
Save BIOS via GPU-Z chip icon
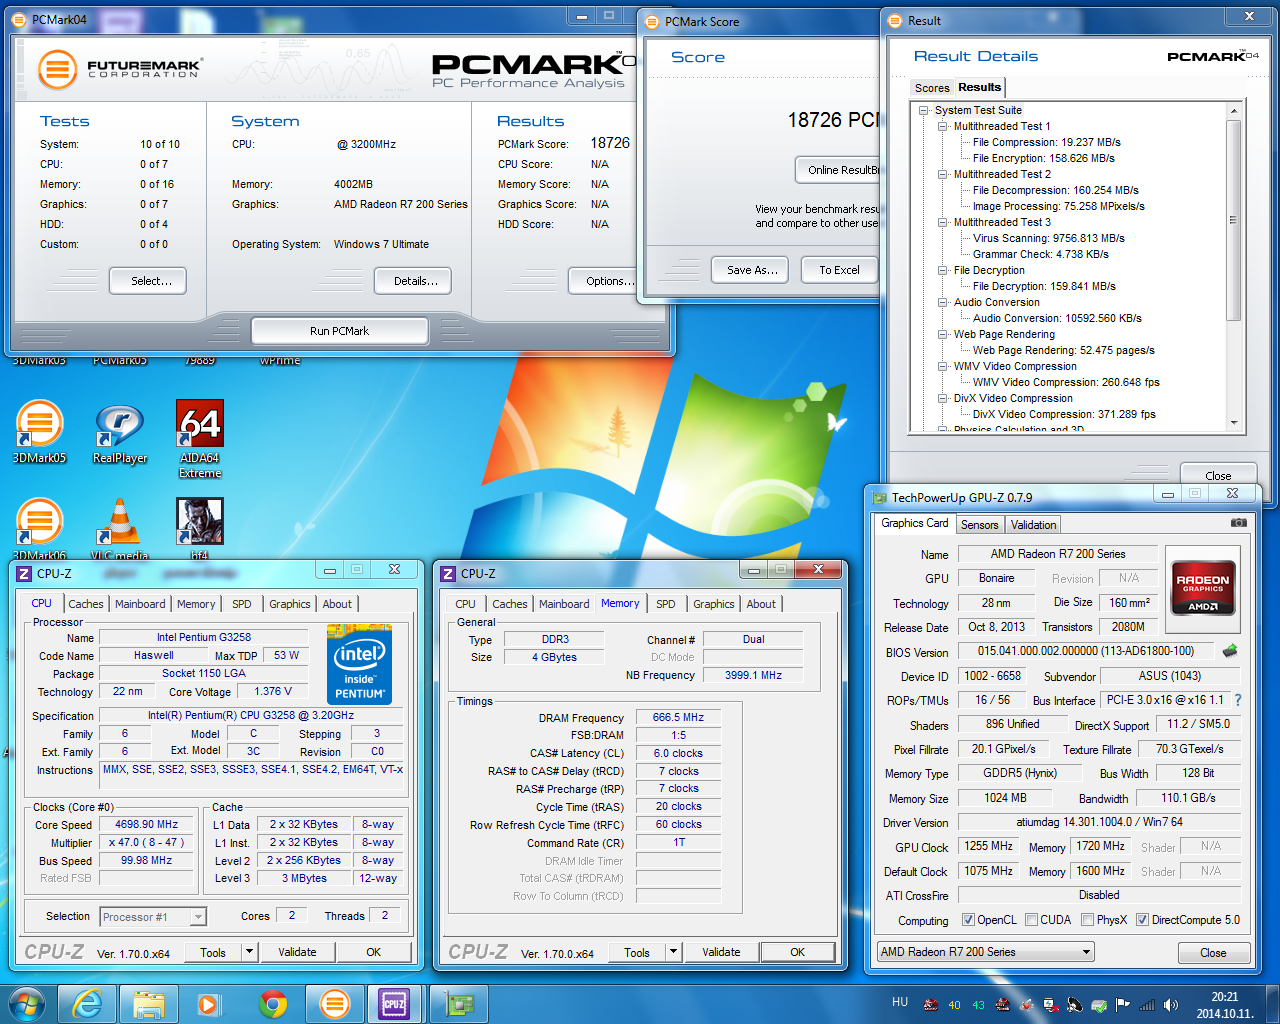[1230, 651]
